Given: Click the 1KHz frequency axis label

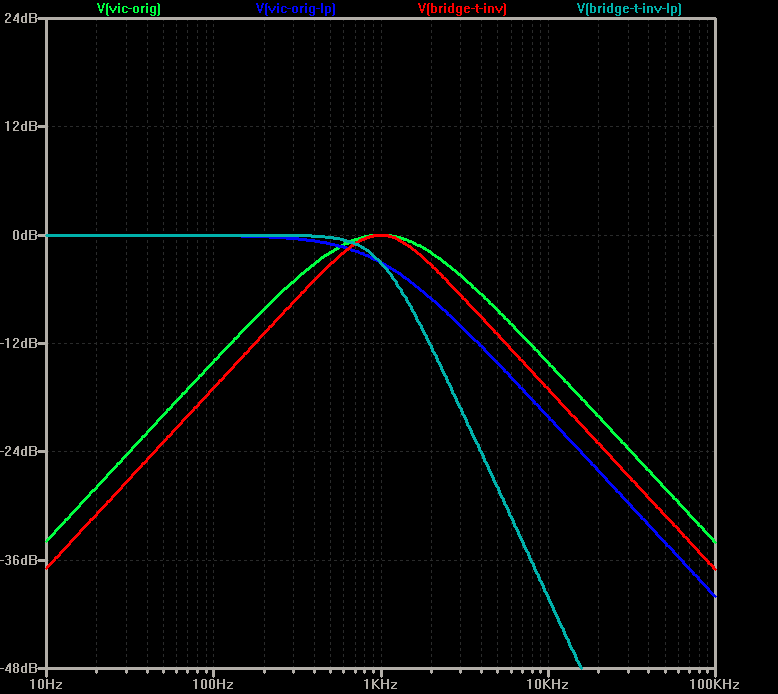Looking at the screenshot, I should 381,685.
